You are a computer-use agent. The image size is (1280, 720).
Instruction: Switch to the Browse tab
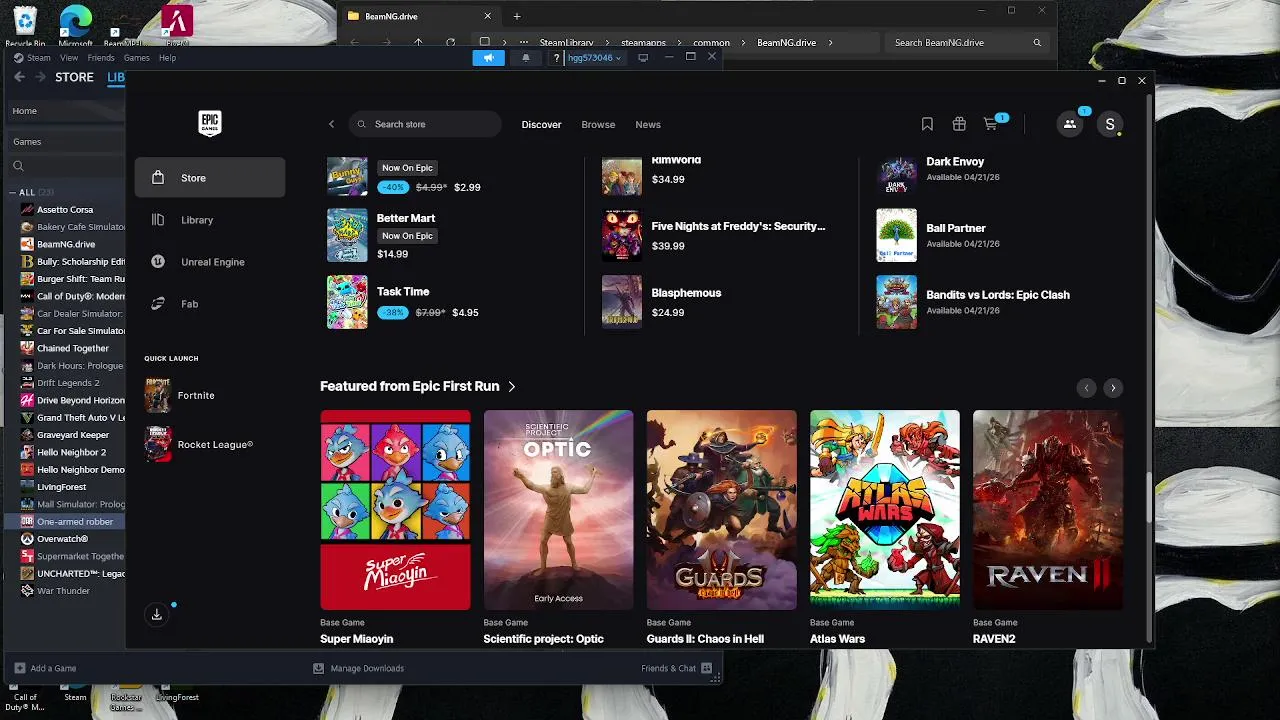tap(598, 124)
